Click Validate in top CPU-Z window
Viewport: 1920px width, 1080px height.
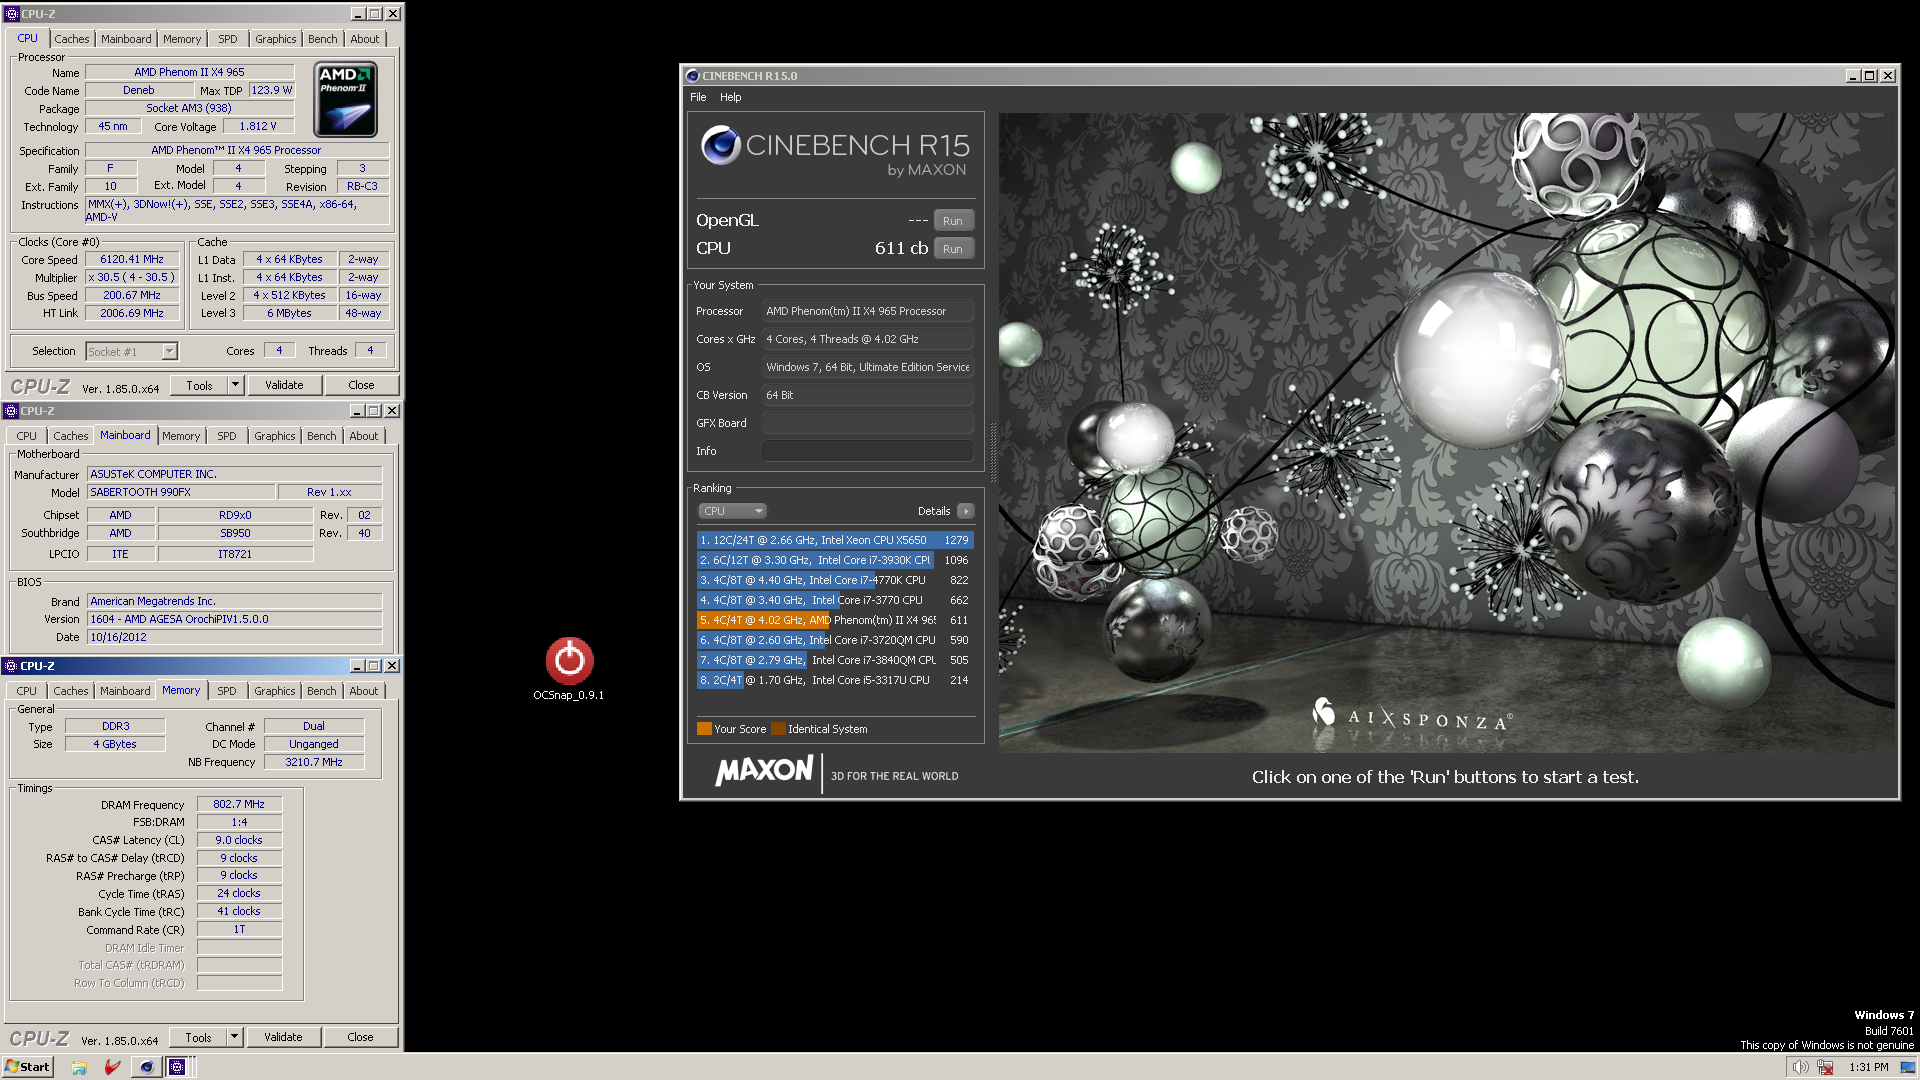284,385
